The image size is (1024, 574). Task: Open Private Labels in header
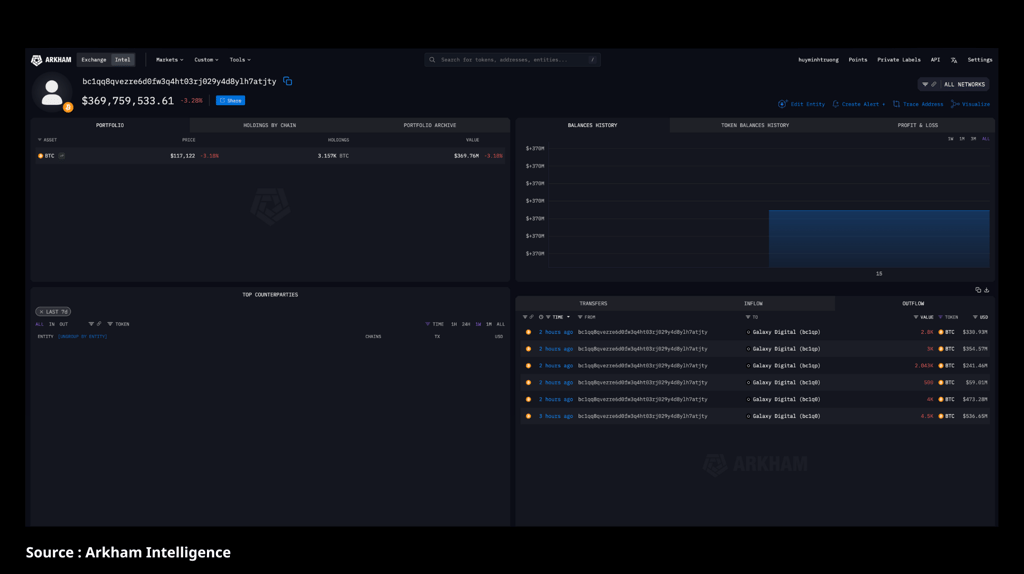899,60
